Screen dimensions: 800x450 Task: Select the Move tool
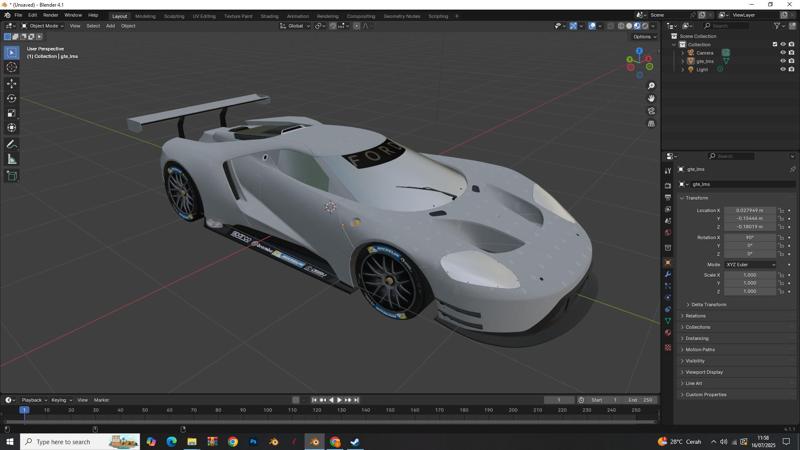point(12,83)
